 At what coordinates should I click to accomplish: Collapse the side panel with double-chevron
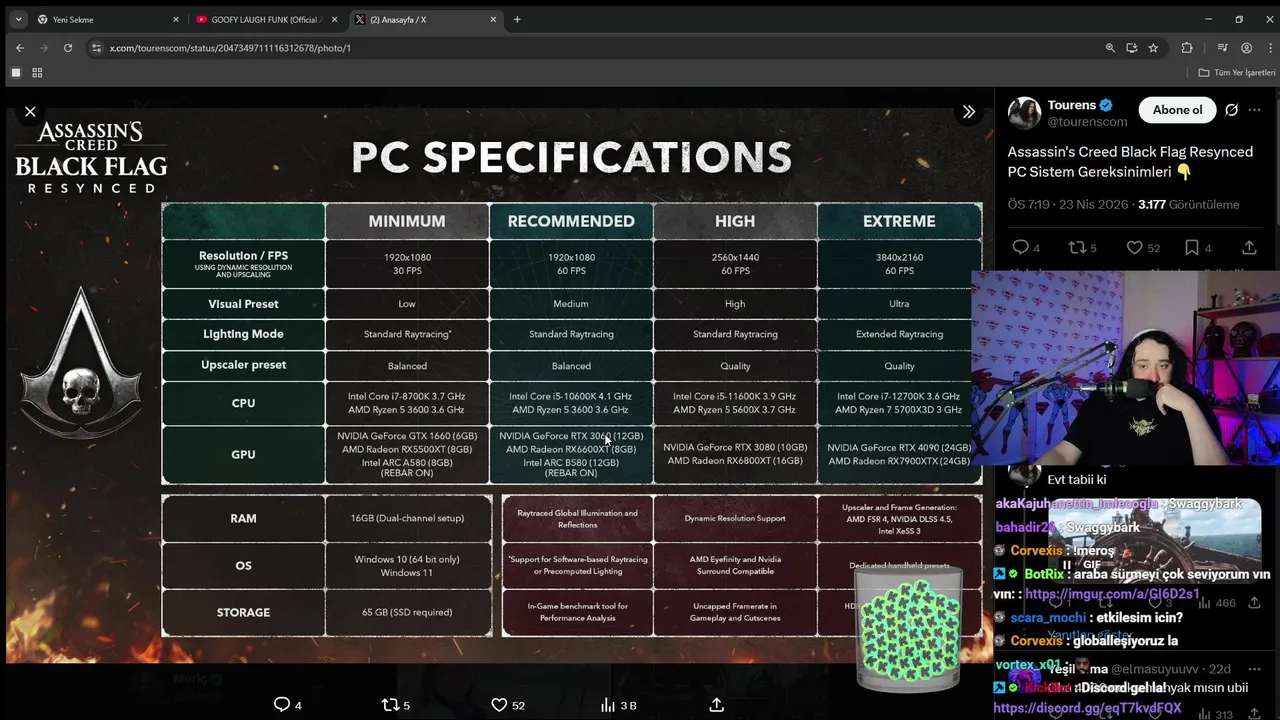tap(968, 112)
